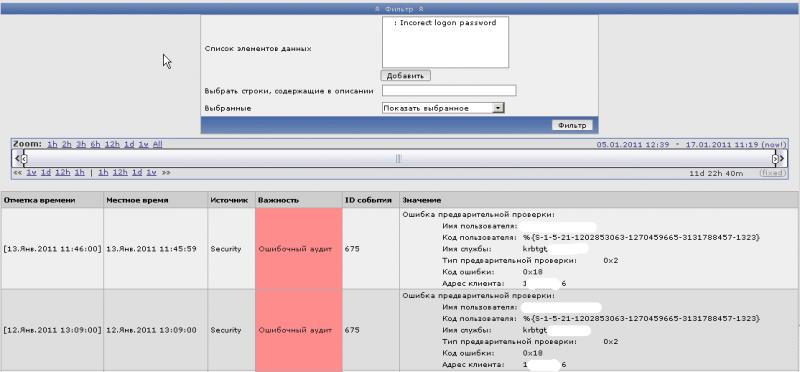Click the start date 05.01.2011 12:39
800x372 pixels.
633,145
